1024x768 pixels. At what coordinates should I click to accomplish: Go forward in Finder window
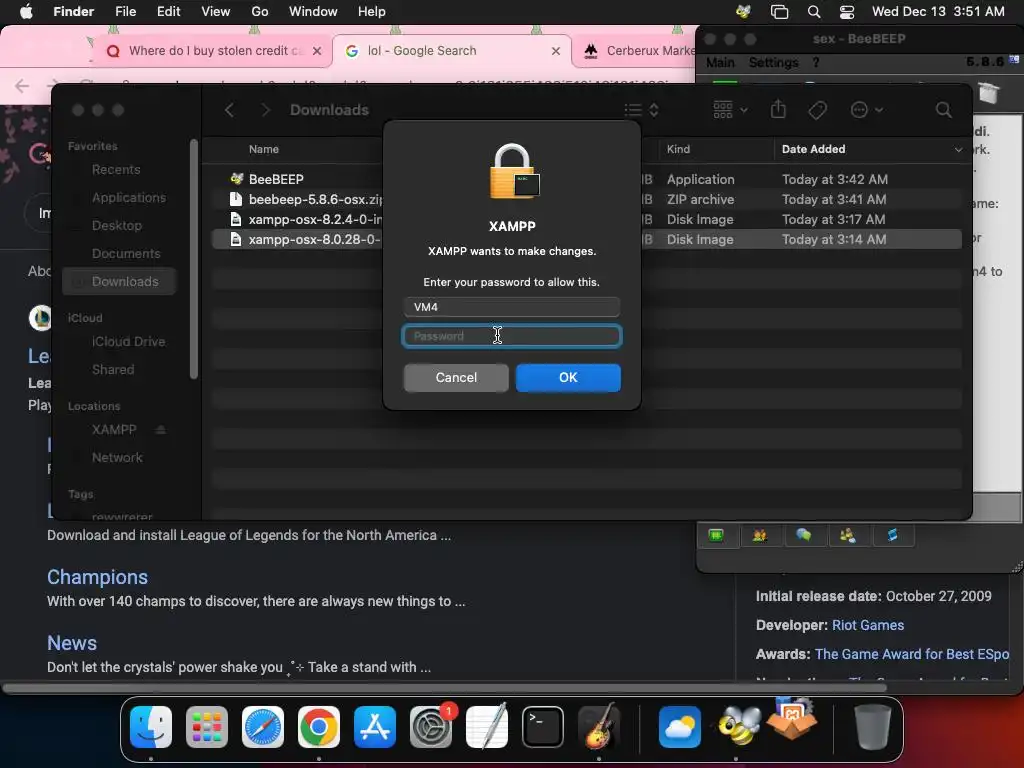click(x=265, y=110)
